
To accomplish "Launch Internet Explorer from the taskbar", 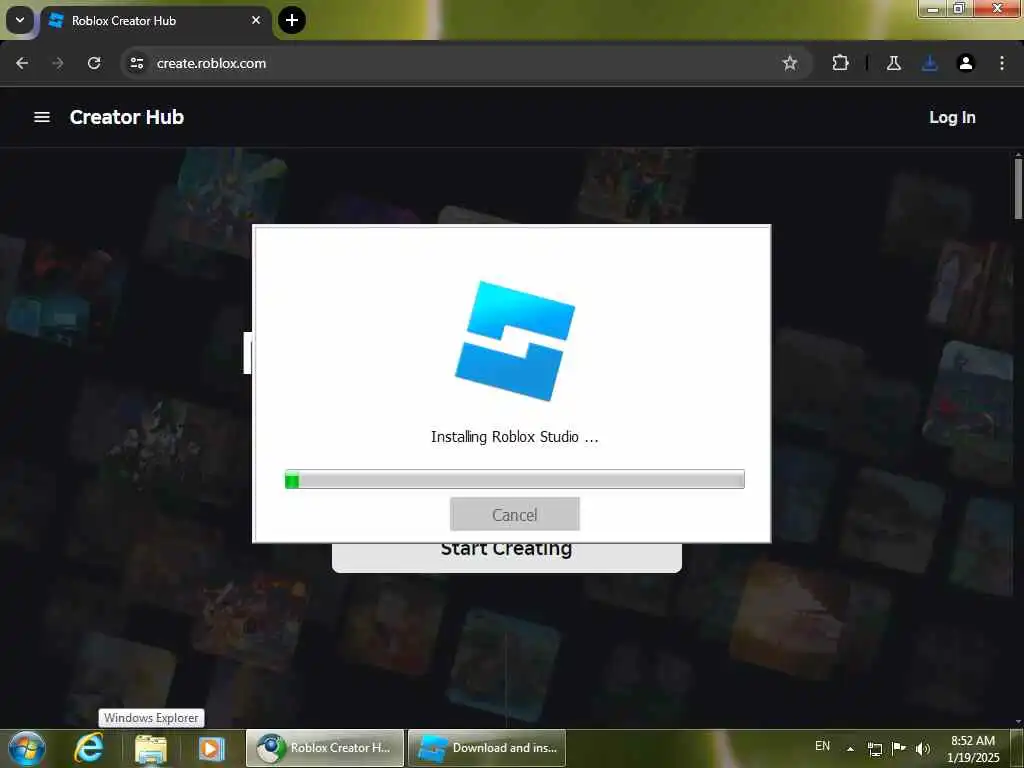I will [89, 748].
